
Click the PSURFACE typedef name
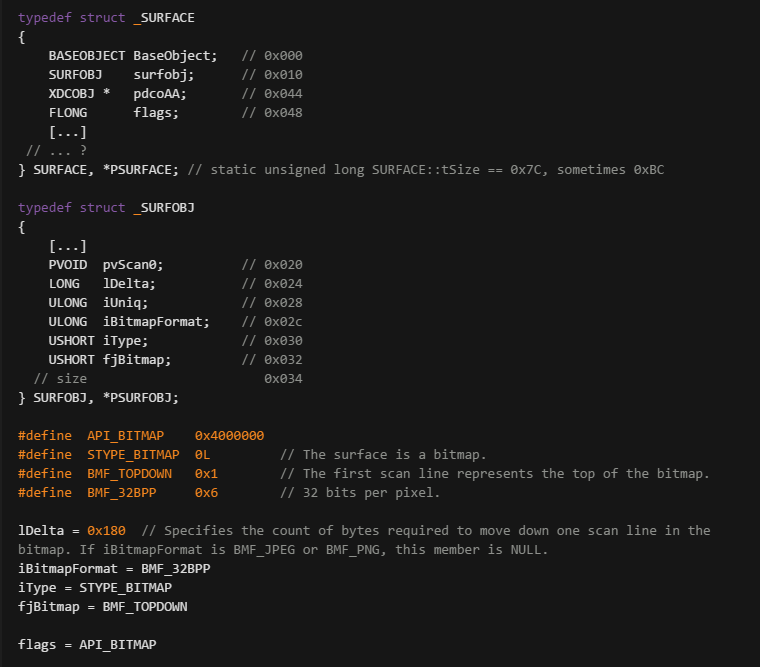(141, 170)
